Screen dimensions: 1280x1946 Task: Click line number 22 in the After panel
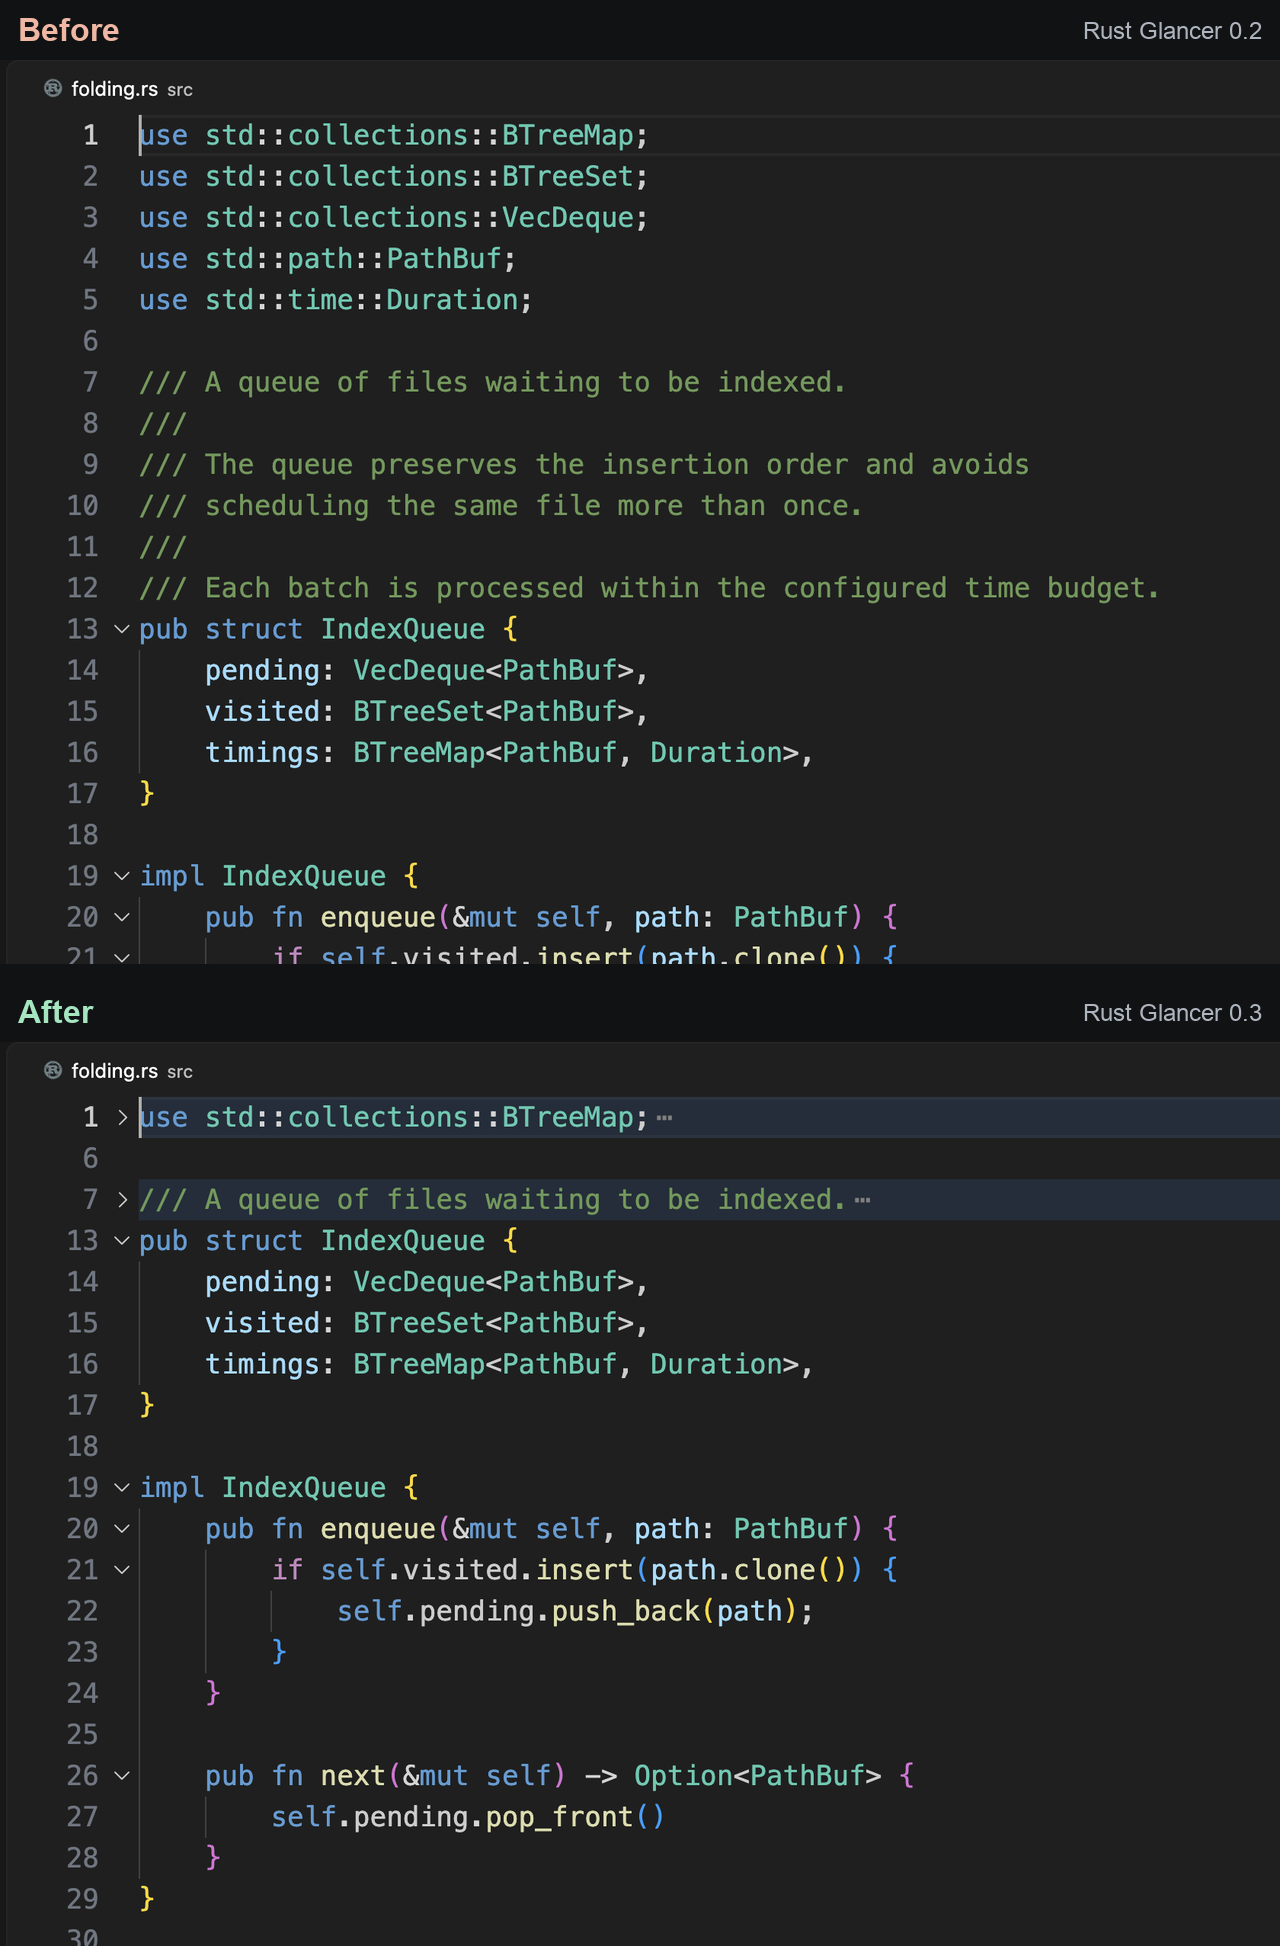pyautogui.click(x=82, y=1611)
